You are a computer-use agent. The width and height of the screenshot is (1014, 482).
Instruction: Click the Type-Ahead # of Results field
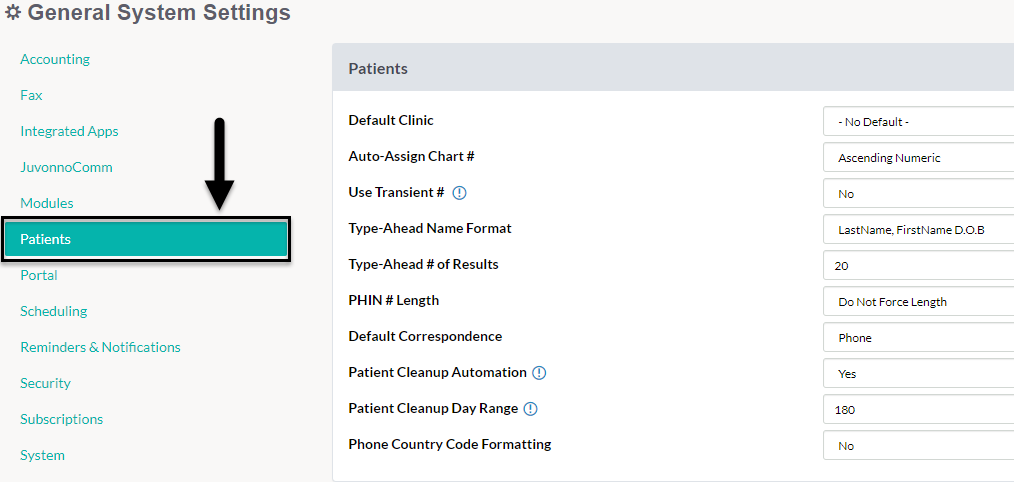[x=918, y=266]
